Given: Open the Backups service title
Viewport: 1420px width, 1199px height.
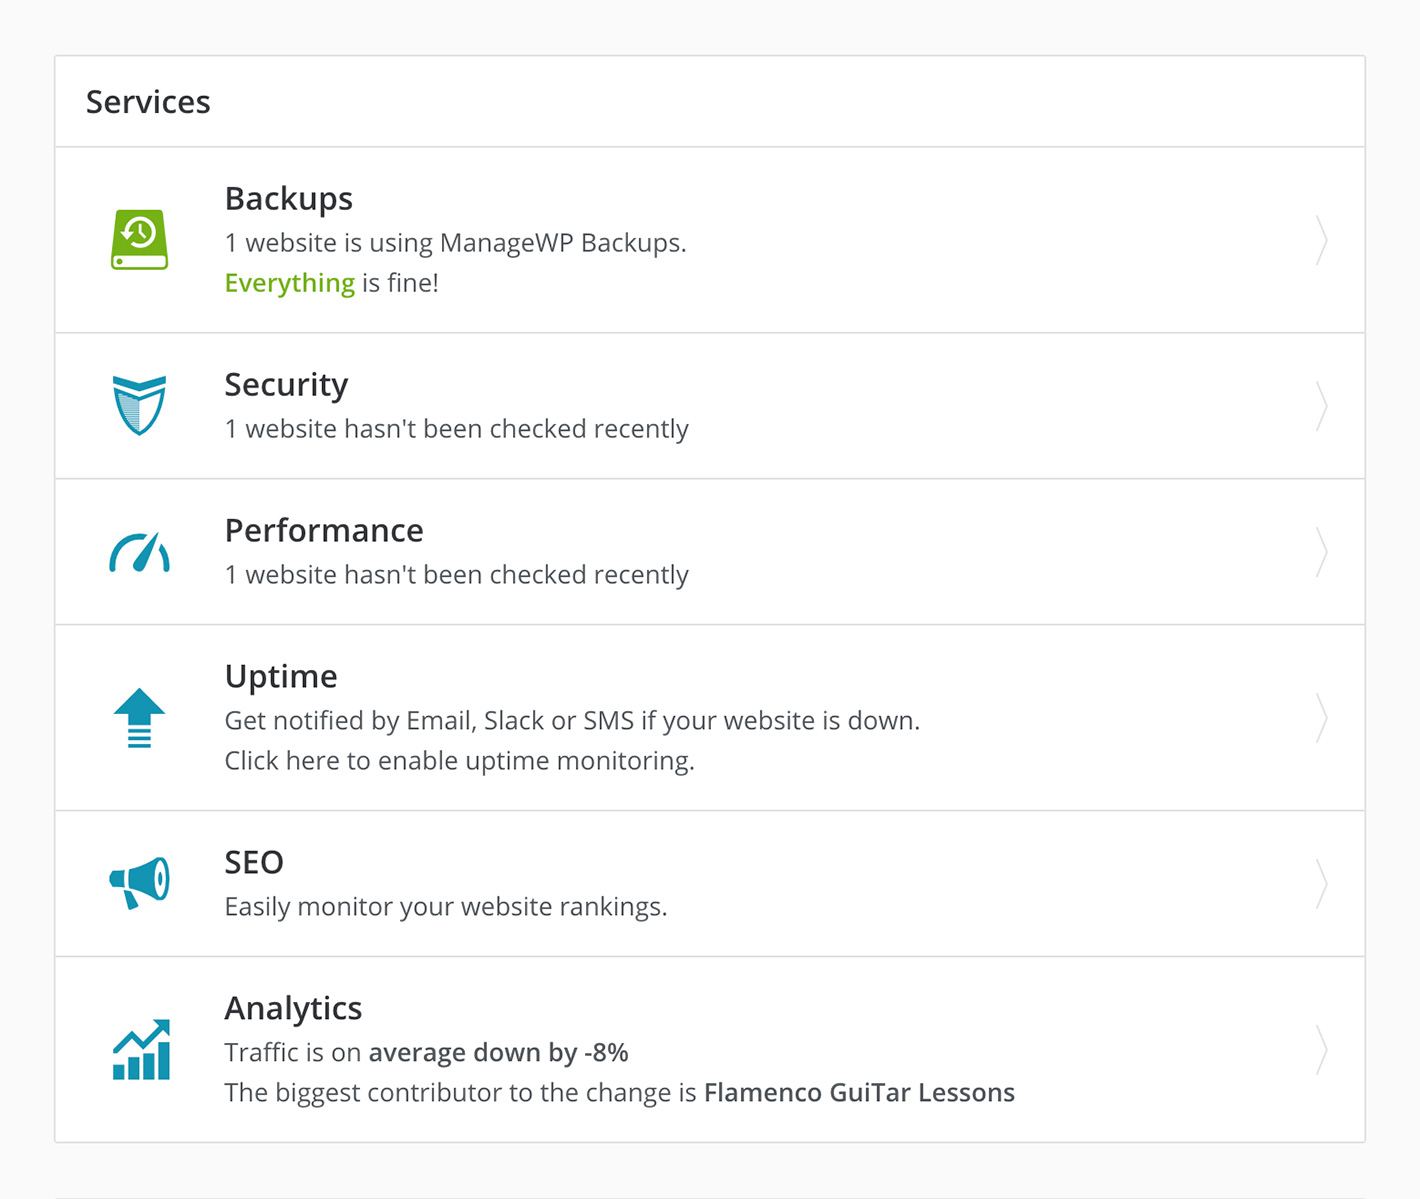Looking at the screenshot, I should (288, 198).
